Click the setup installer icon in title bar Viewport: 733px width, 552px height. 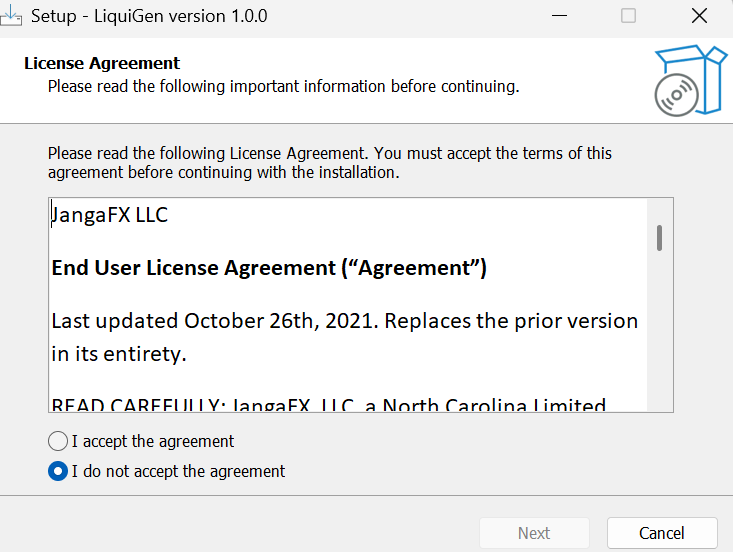tap(10, 15)
